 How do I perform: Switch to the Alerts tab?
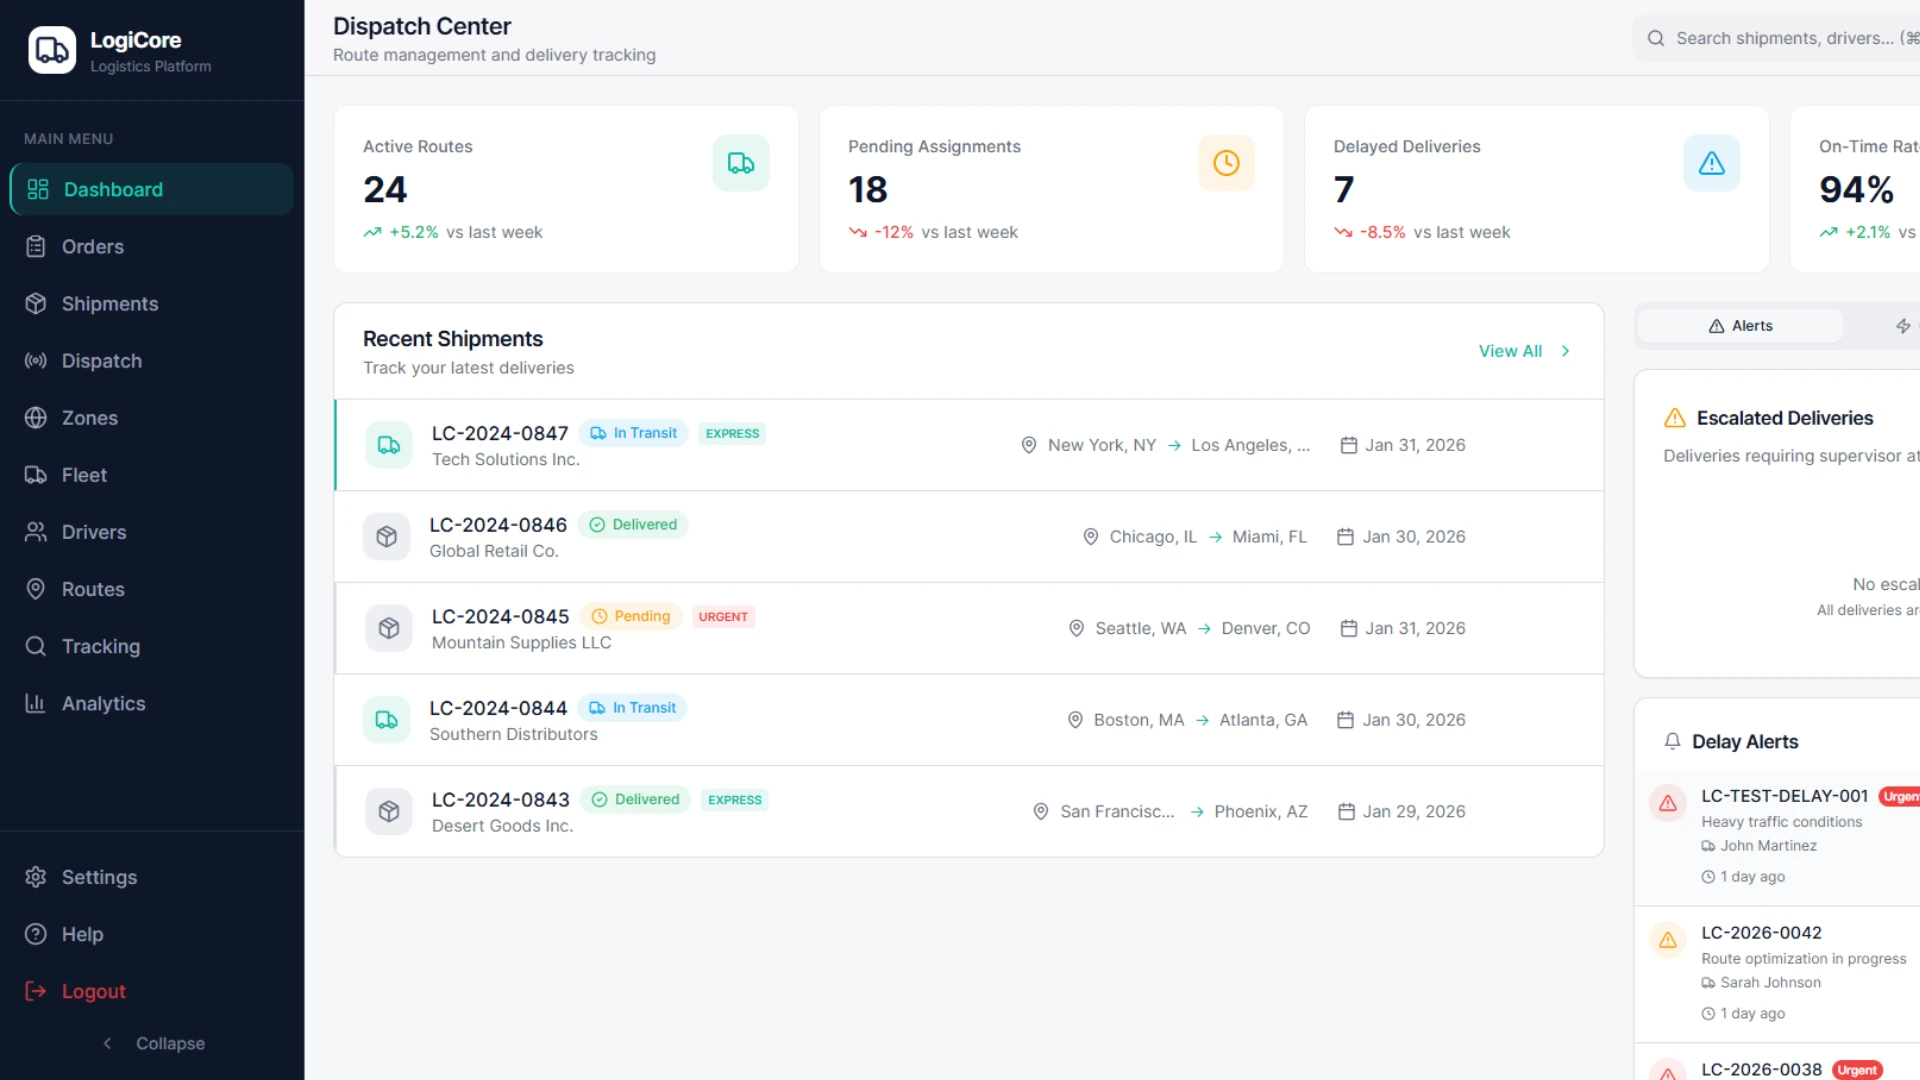[1740, 326]
